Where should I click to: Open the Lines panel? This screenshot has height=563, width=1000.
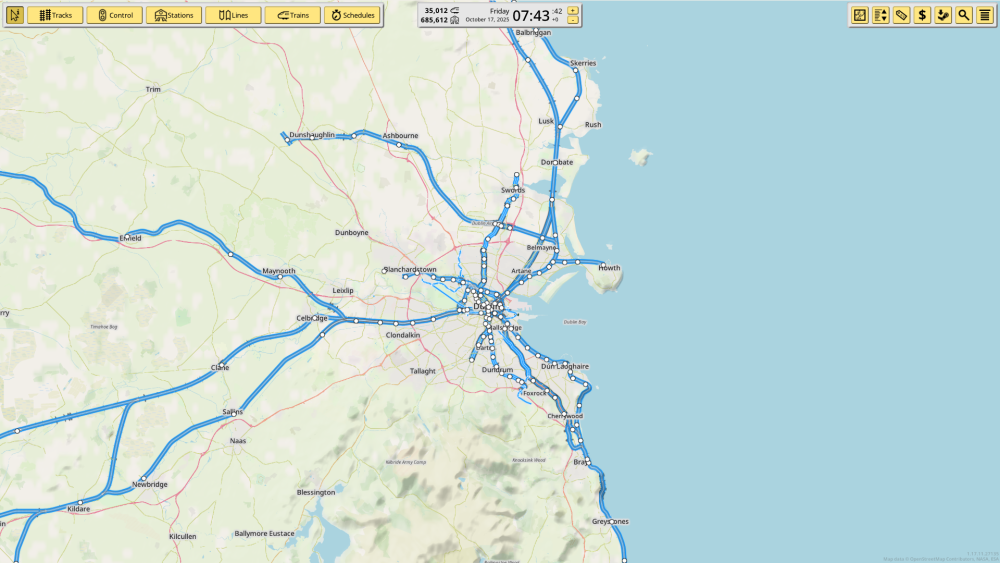(233, 15)
